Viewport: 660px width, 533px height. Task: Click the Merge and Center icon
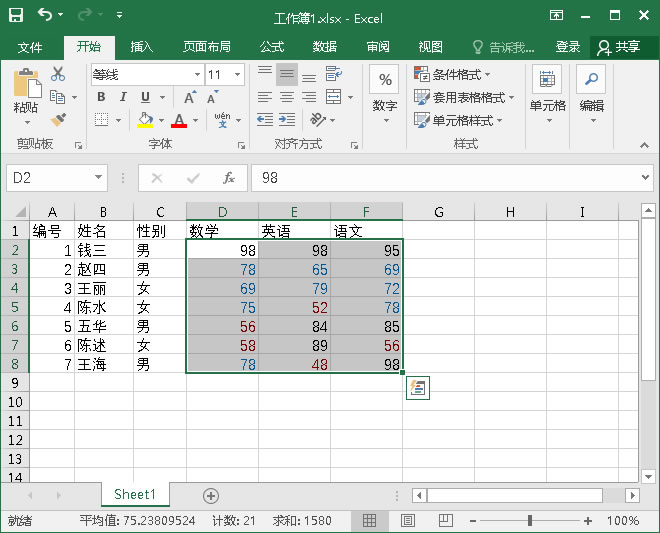coord(334,97)
